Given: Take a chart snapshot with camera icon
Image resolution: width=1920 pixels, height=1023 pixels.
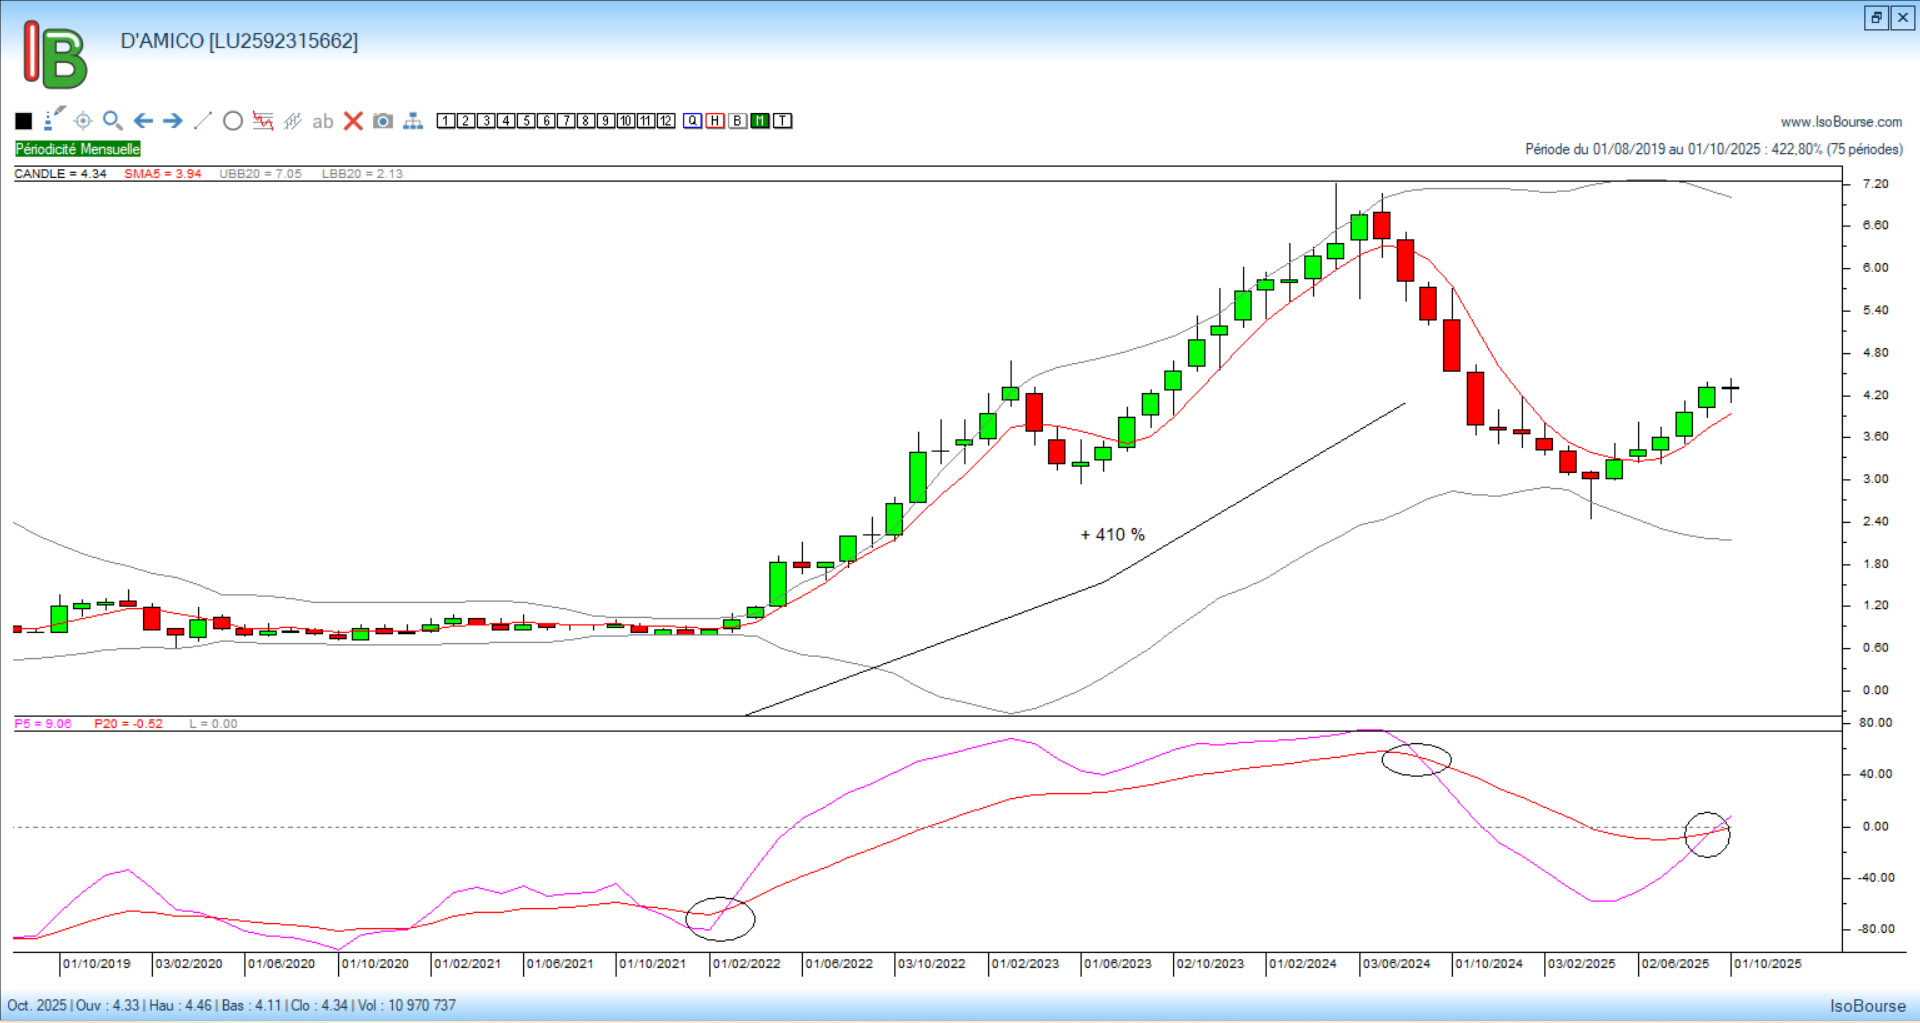Looking at the screenshot, I should [x=383, y=121].
